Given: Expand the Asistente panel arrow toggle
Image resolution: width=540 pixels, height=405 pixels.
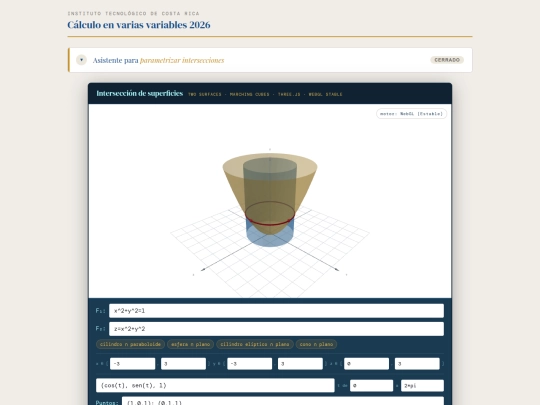Looking at the screenshot, I should point(81,60).
